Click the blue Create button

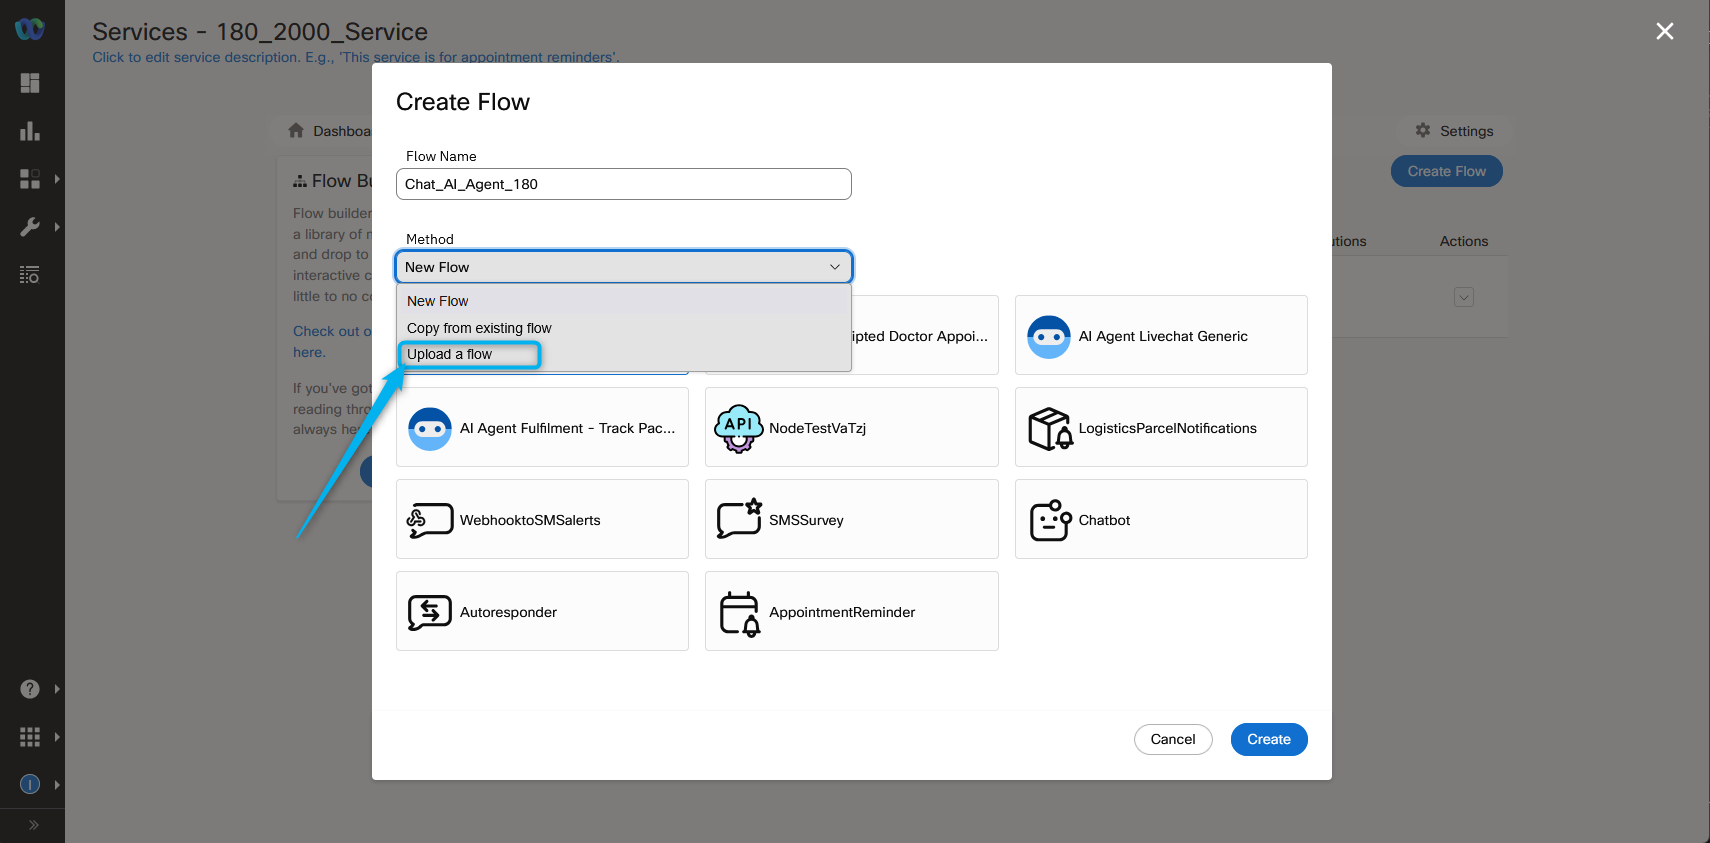coord(1268,739)
